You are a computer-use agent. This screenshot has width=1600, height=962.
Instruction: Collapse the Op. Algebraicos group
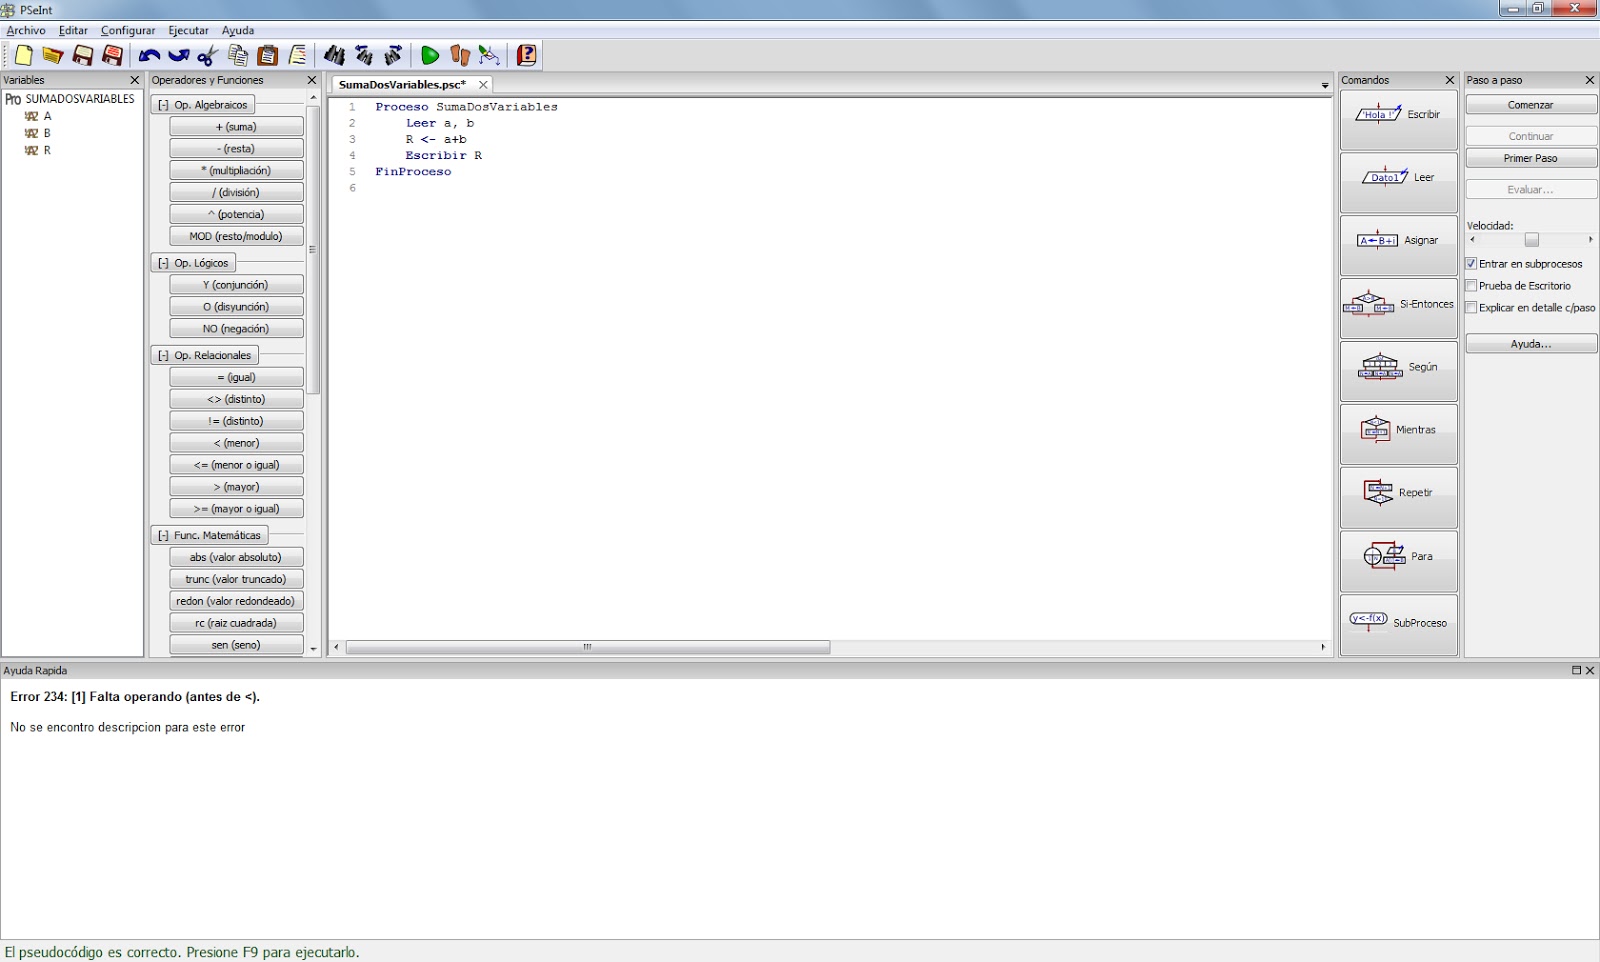tap(163, 104)
